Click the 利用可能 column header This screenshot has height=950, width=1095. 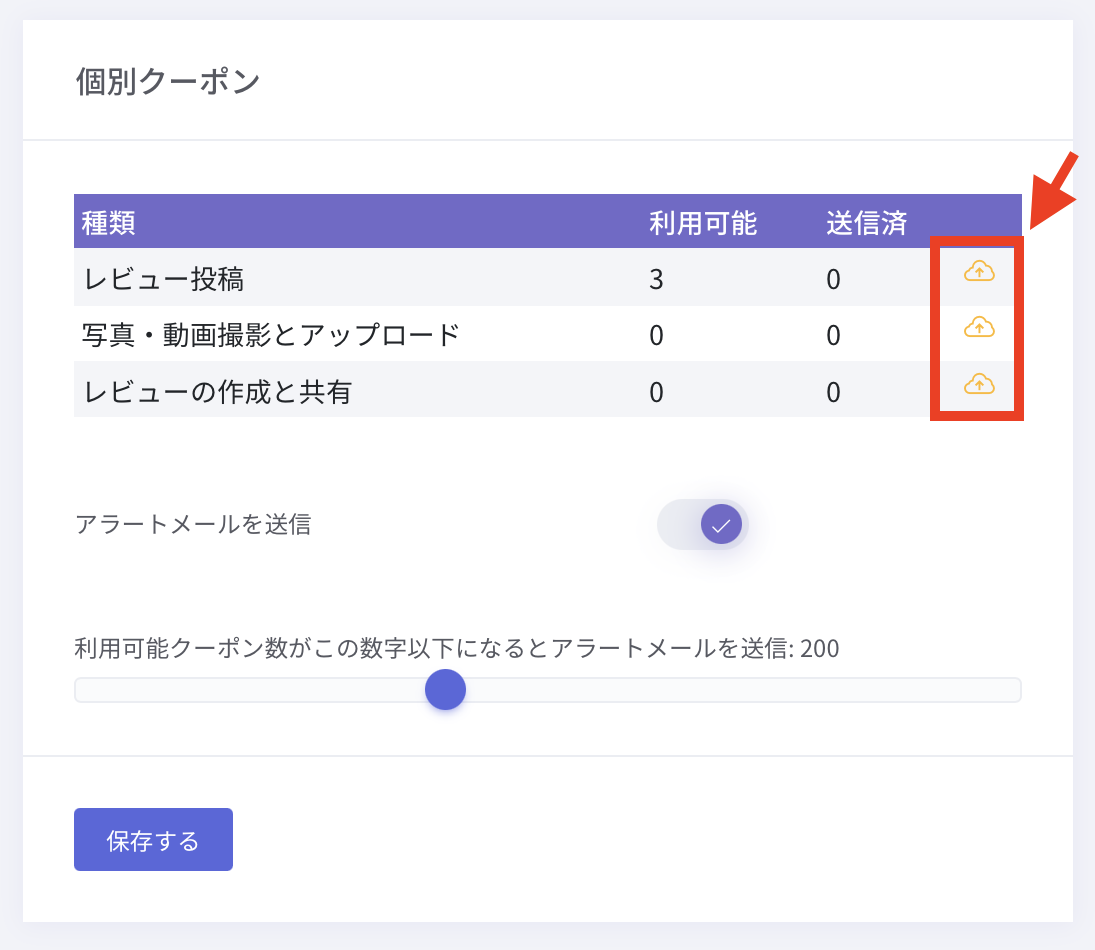click(703, 222)
